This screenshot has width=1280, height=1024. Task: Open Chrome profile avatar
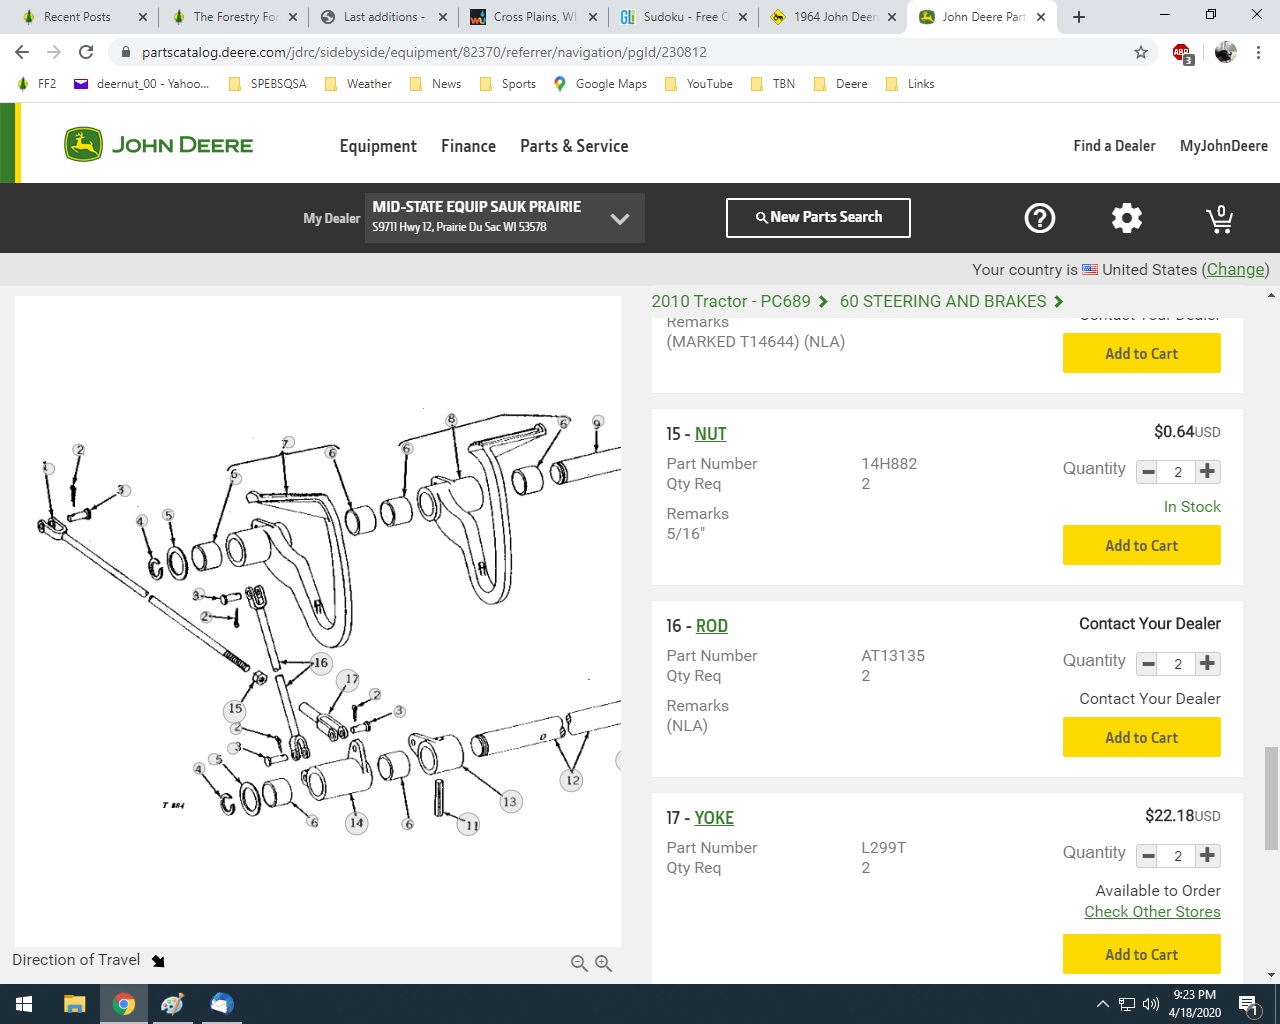pos(1225,52)
